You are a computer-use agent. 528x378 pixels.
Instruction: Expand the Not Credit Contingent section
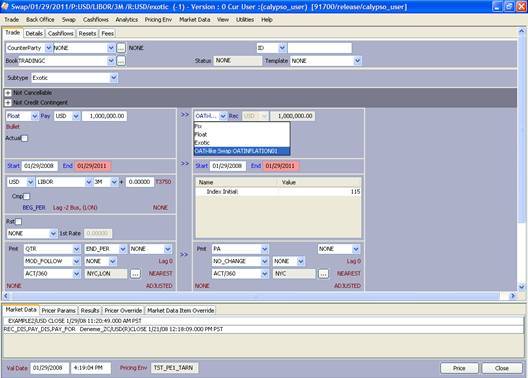(8, 102)
